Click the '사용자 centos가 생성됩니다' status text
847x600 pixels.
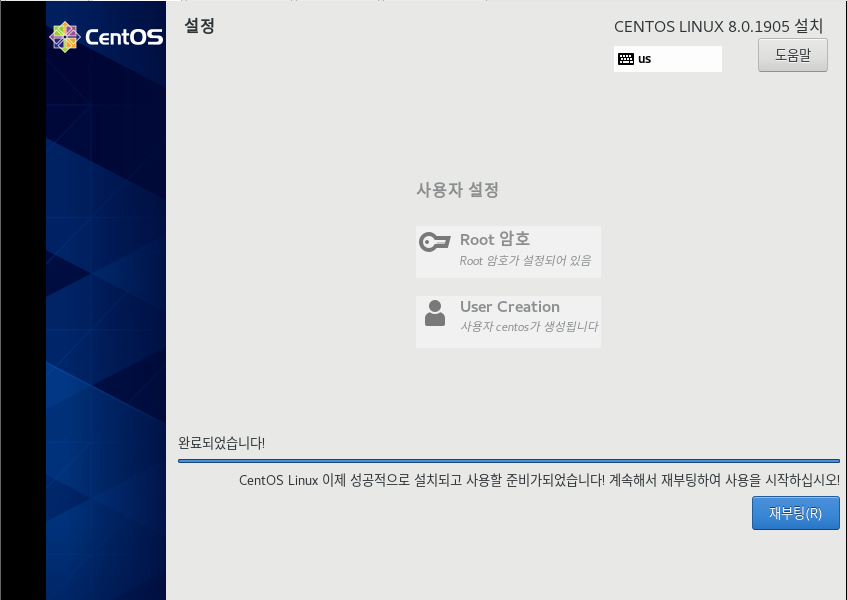pyautogui.click(x=529, y=327)
